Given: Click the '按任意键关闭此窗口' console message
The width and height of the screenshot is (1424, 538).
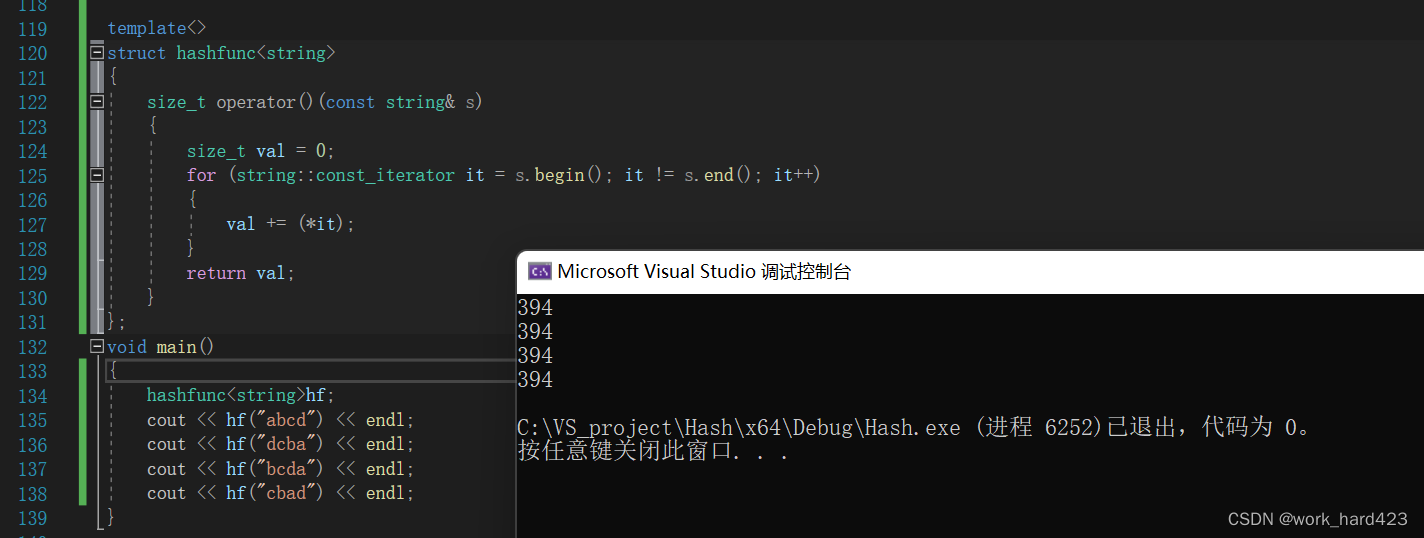Looking at the screenshot, I should click(x=653, y=452).
